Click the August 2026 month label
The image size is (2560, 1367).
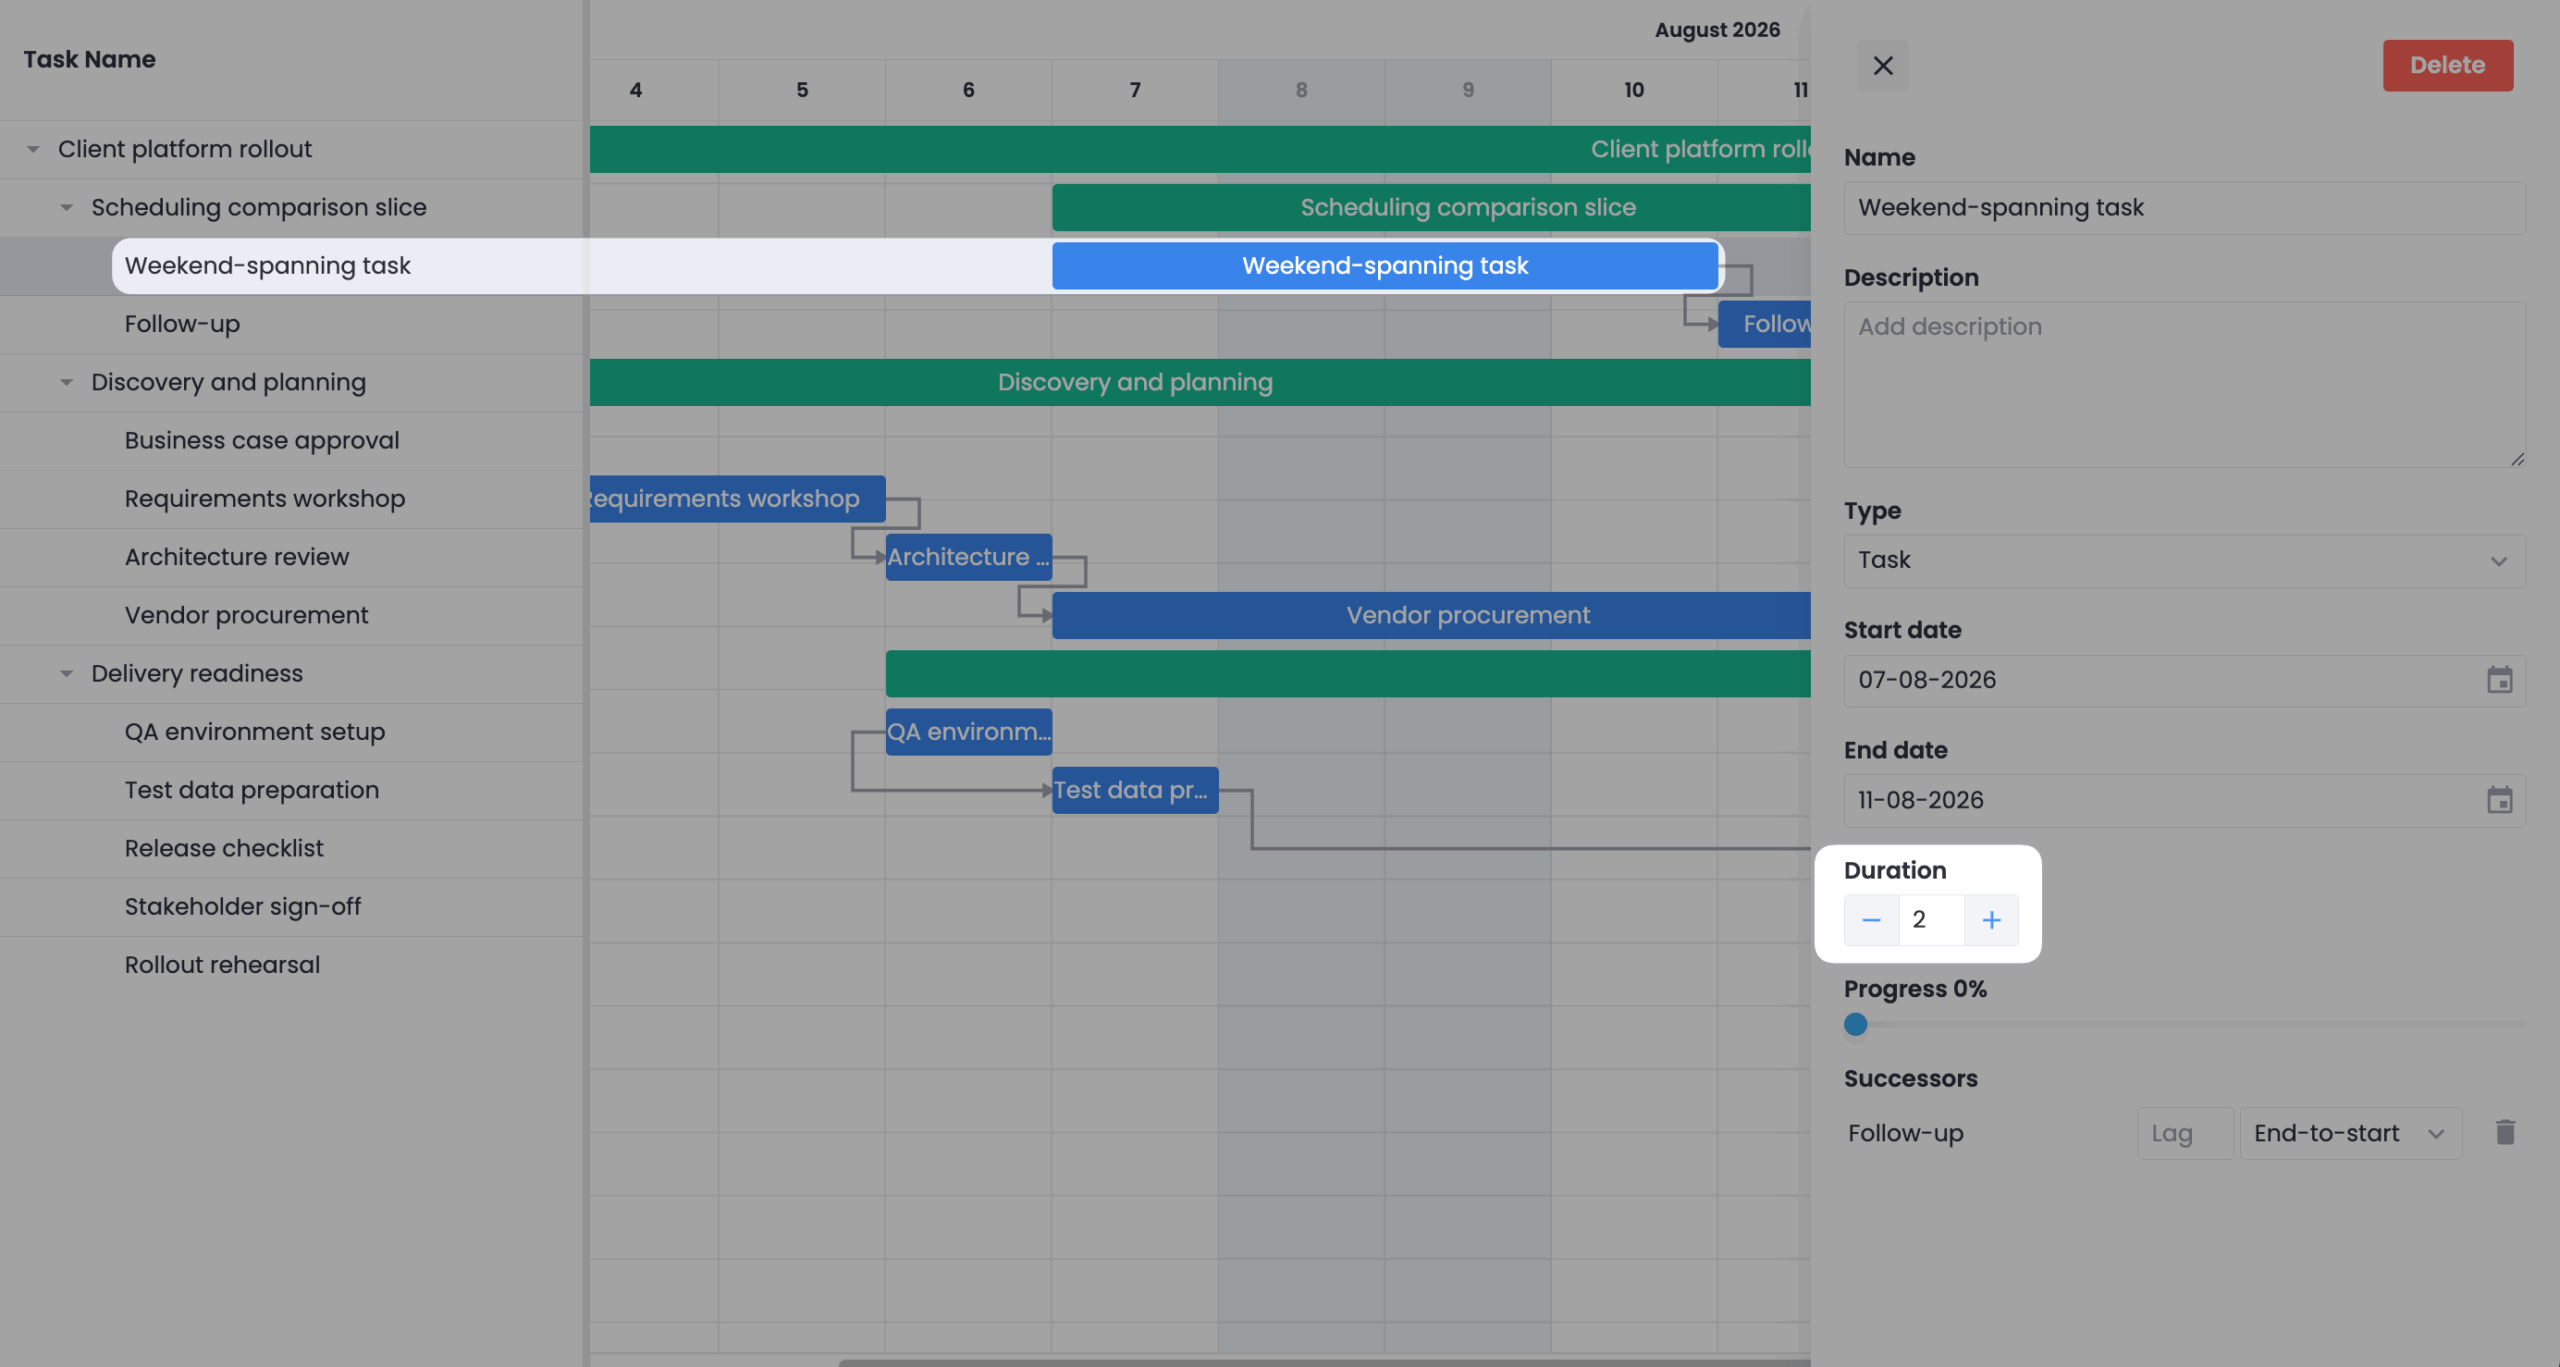pos(1717,30)
